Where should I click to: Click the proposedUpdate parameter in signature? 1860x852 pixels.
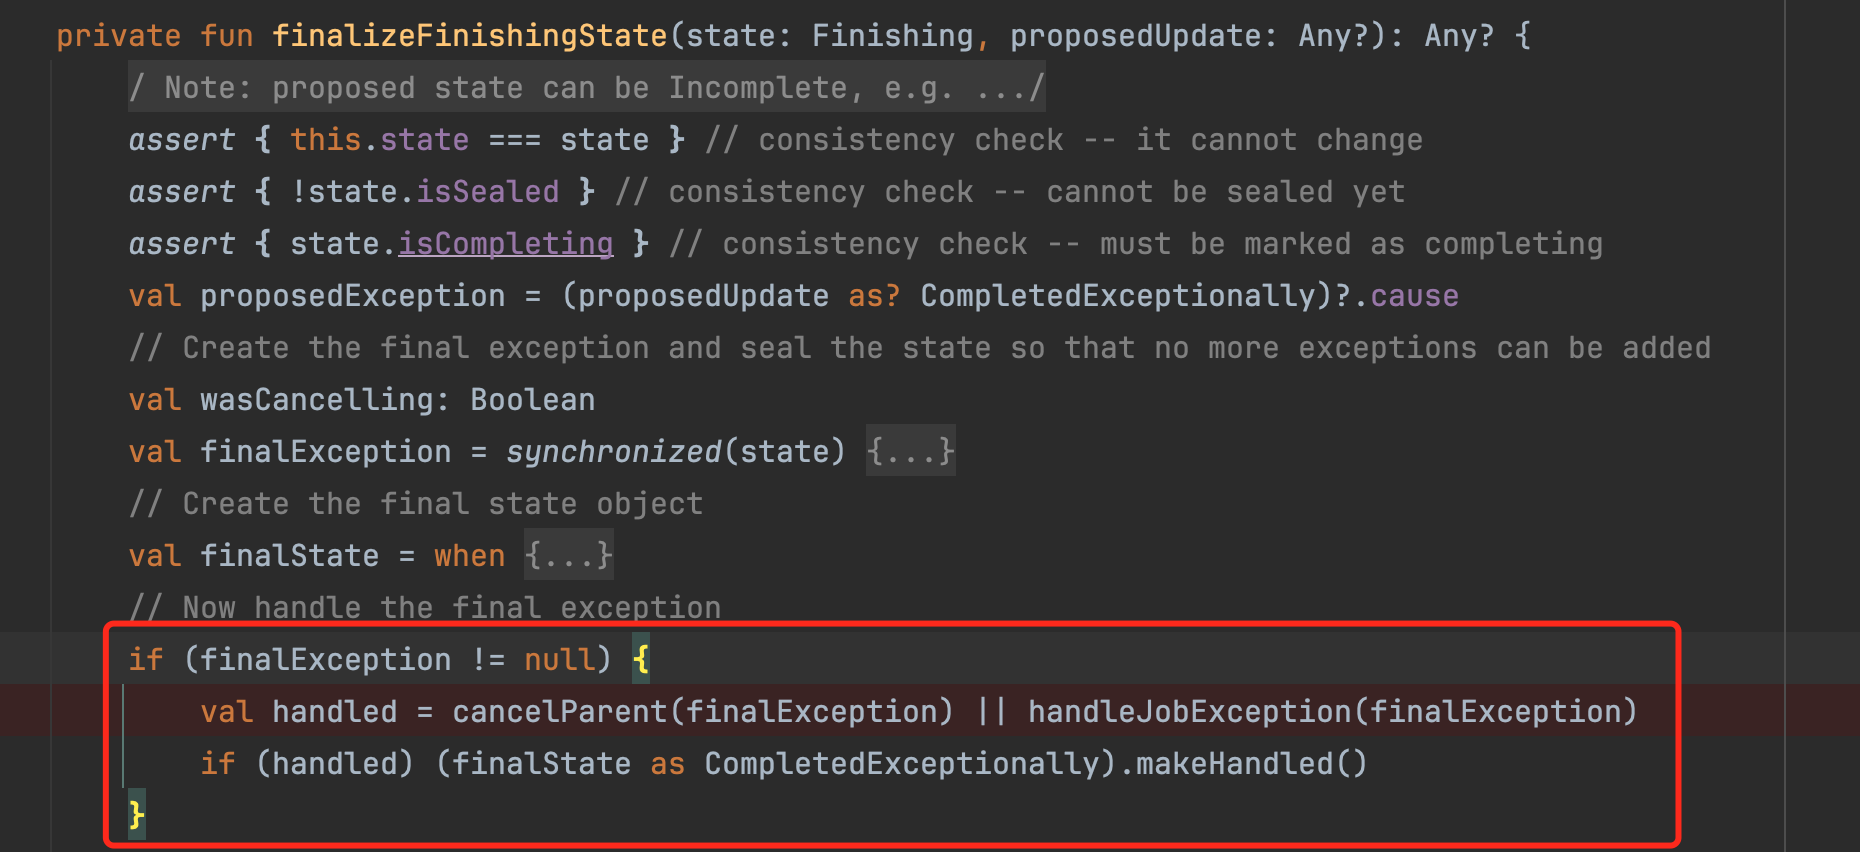1135,36
